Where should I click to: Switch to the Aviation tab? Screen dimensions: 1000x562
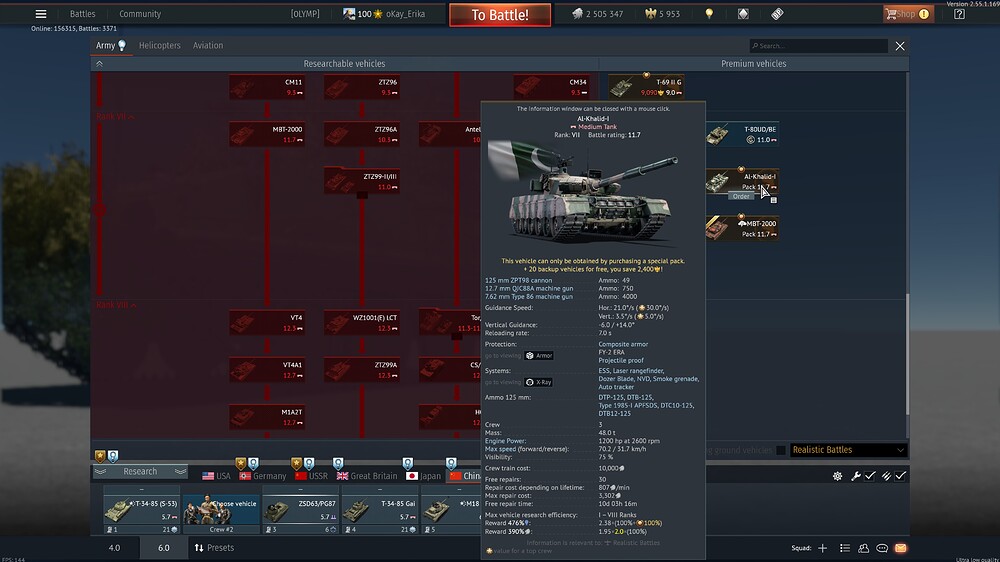coord(208,45)
